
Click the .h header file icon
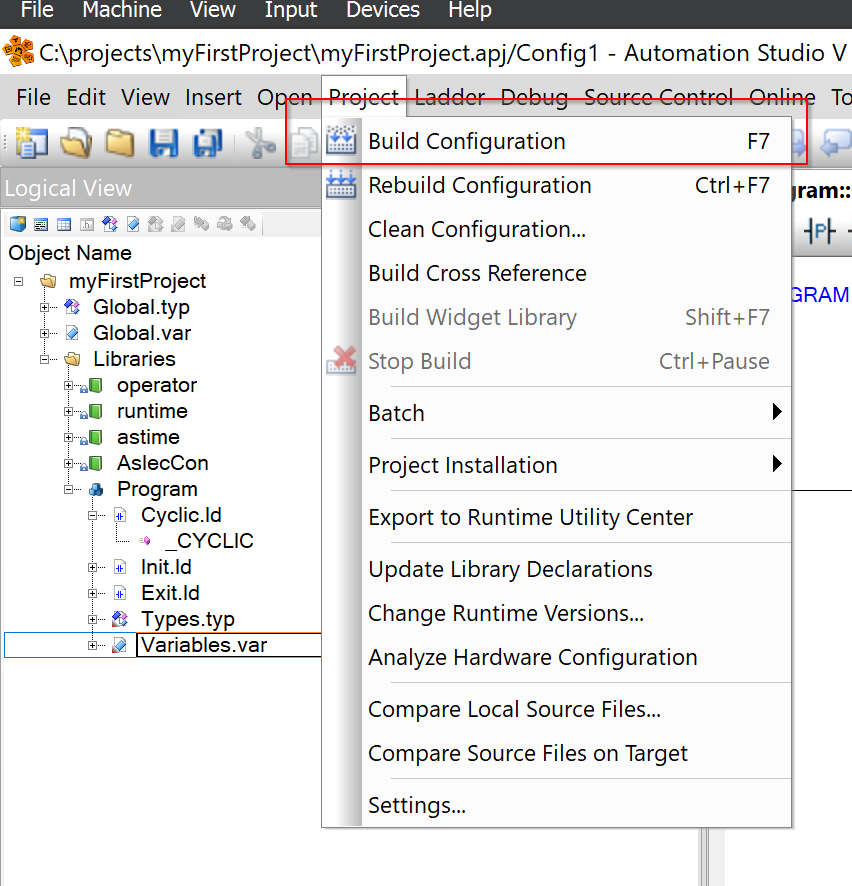[87, 225]
